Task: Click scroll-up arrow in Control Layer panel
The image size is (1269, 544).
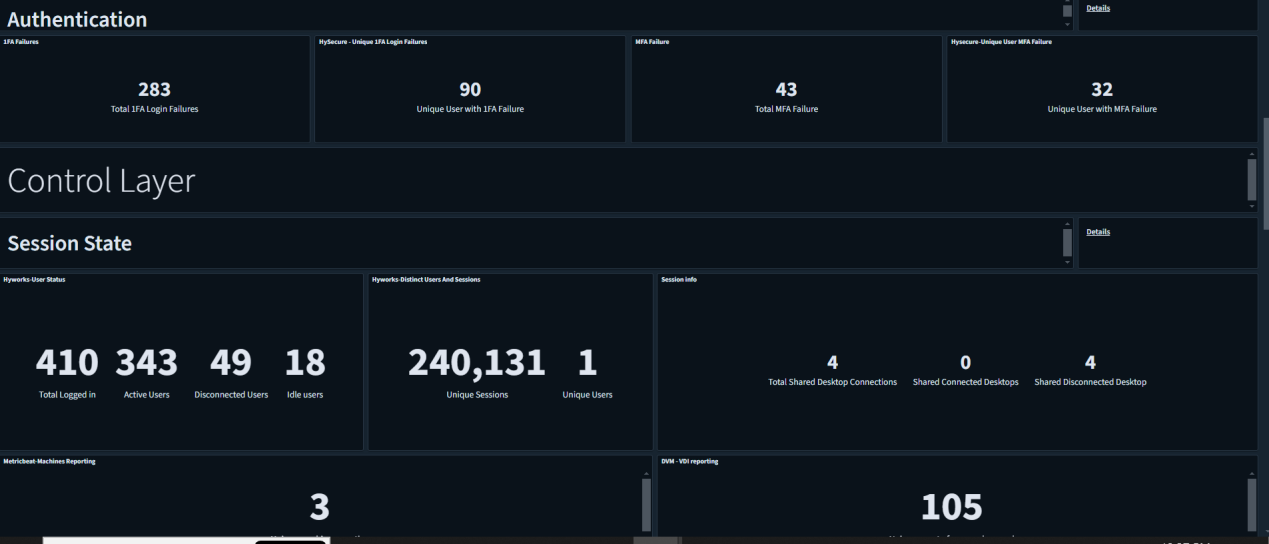Action: [1252, 154]
